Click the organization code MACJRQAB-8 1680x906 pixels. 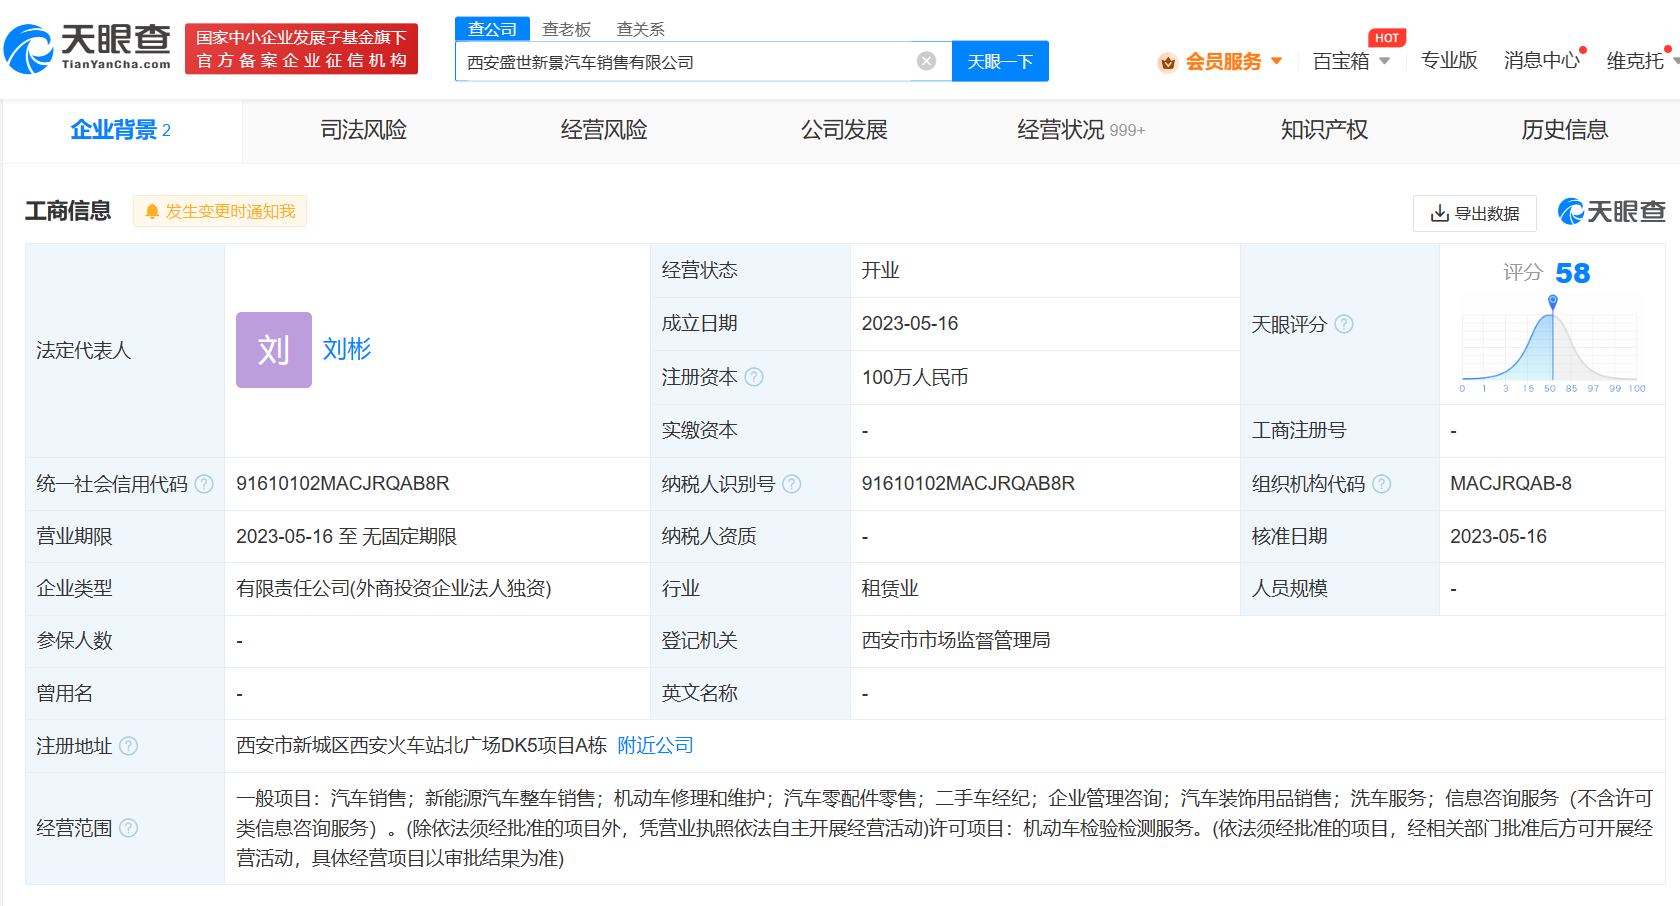coord(1511,484)
